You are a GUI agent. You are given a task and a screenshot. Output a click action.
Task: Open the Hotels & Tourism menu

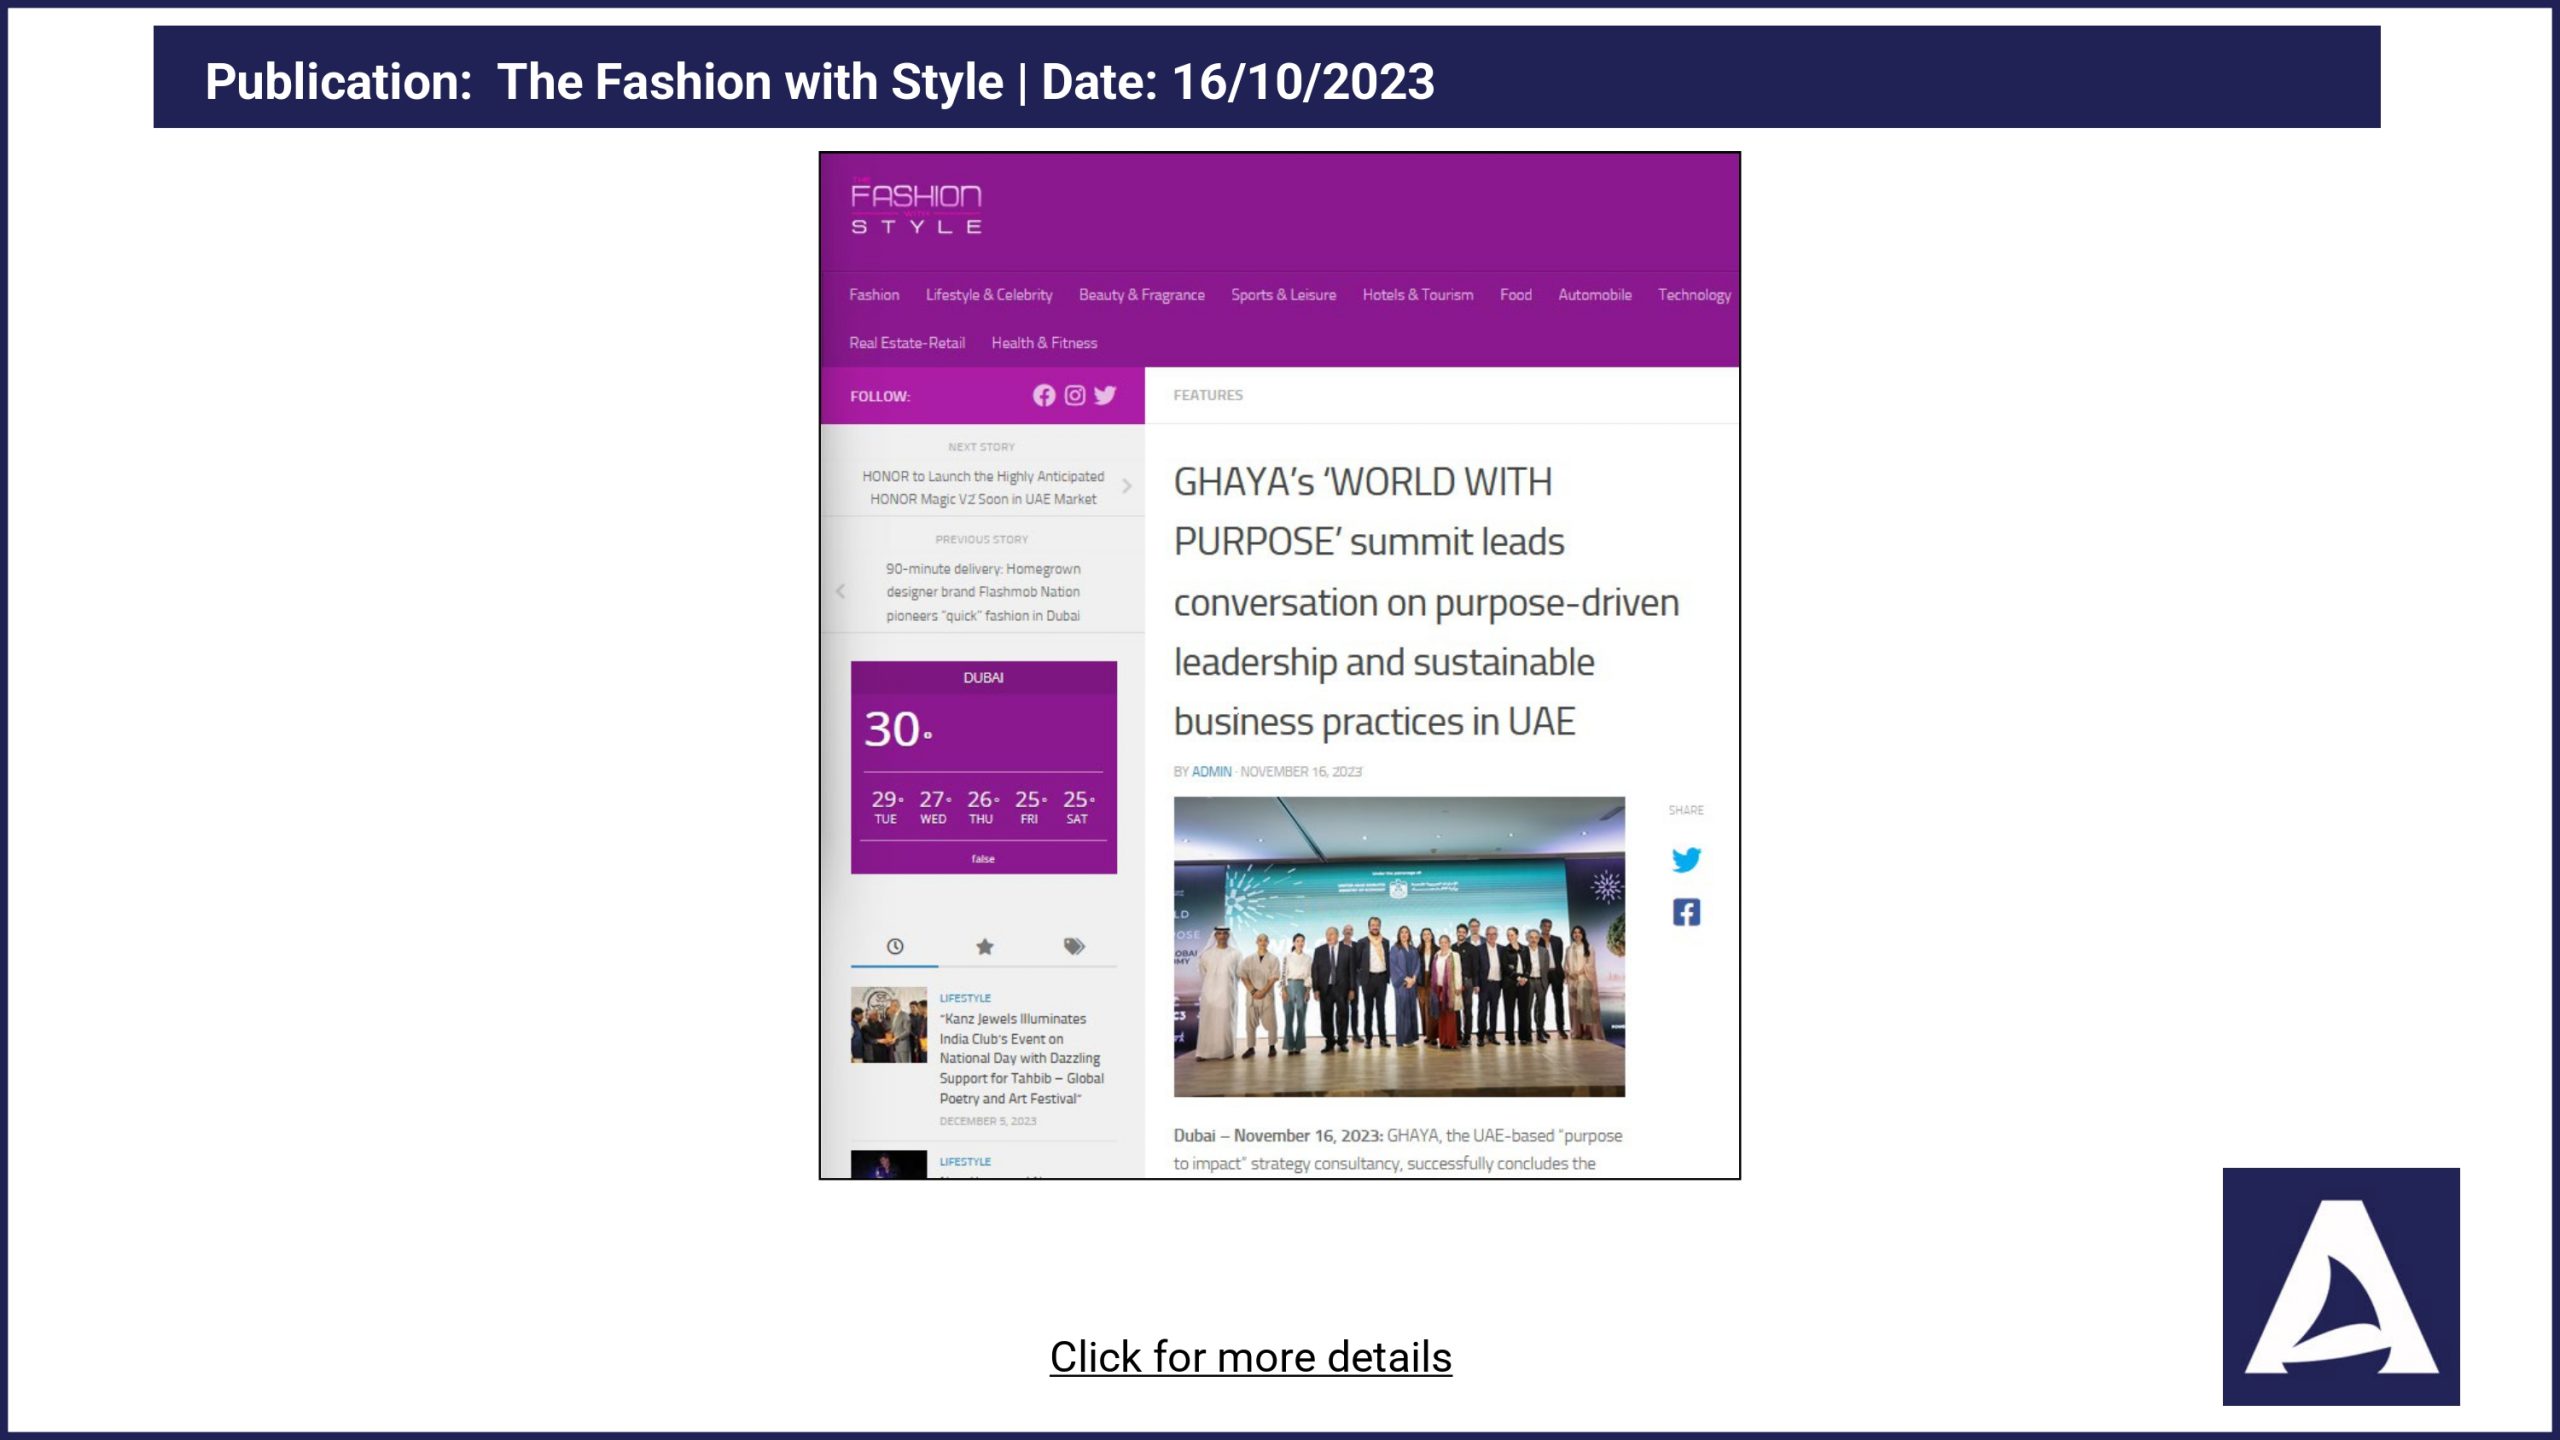coord(1417,295)
